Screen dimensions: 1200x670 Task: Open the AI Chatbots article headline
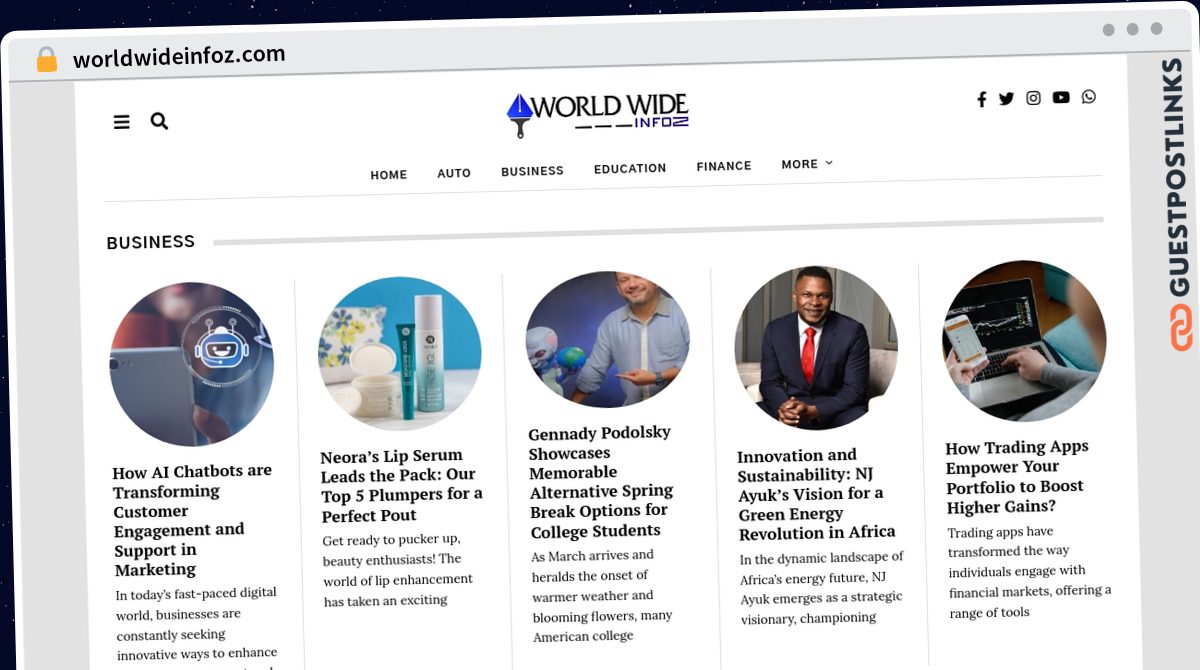(x=194, y=520)
